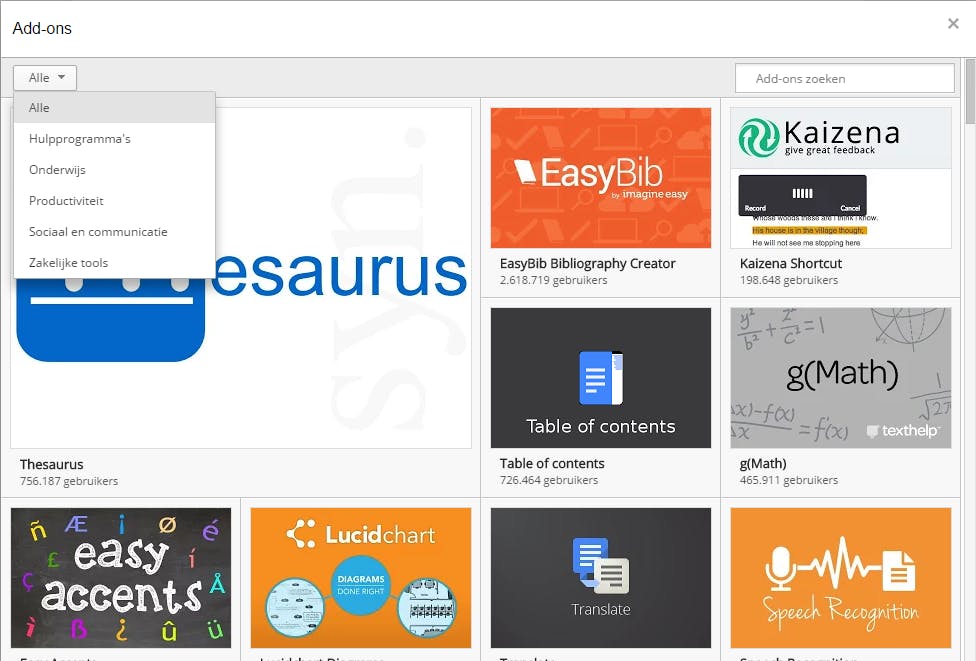
Task: Open the Easy Accents add-on image
Action: [121, 578]
